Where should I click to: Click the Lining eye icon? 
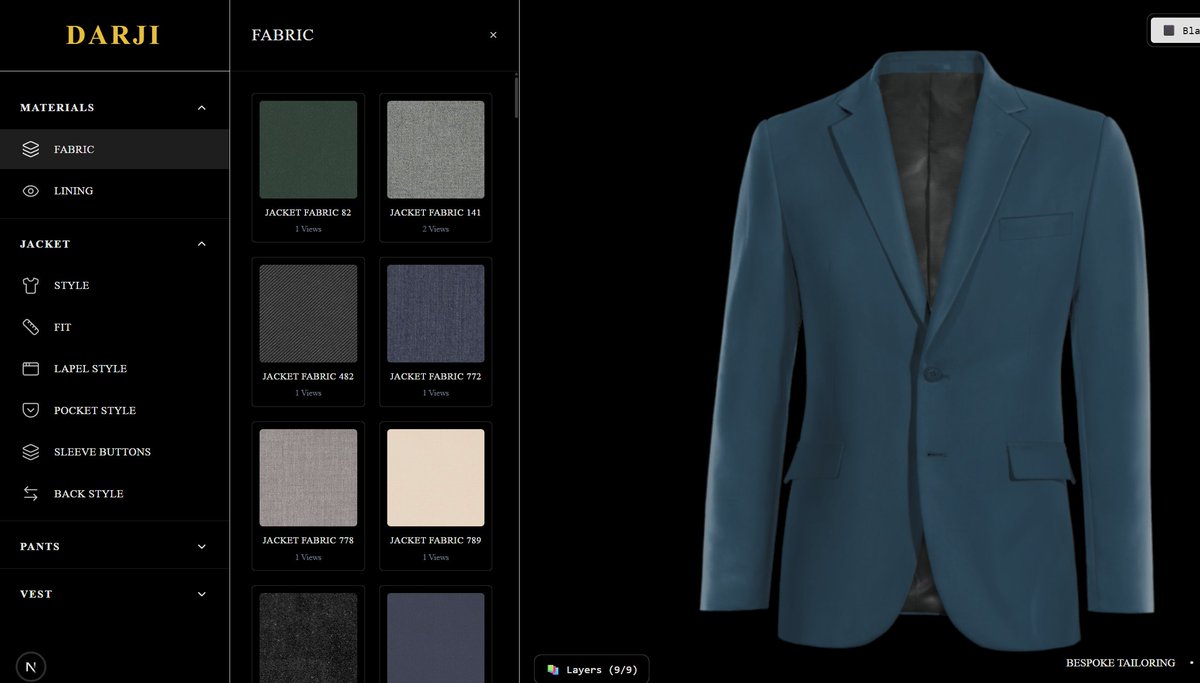pyautogui.click(x=31, y=191)
